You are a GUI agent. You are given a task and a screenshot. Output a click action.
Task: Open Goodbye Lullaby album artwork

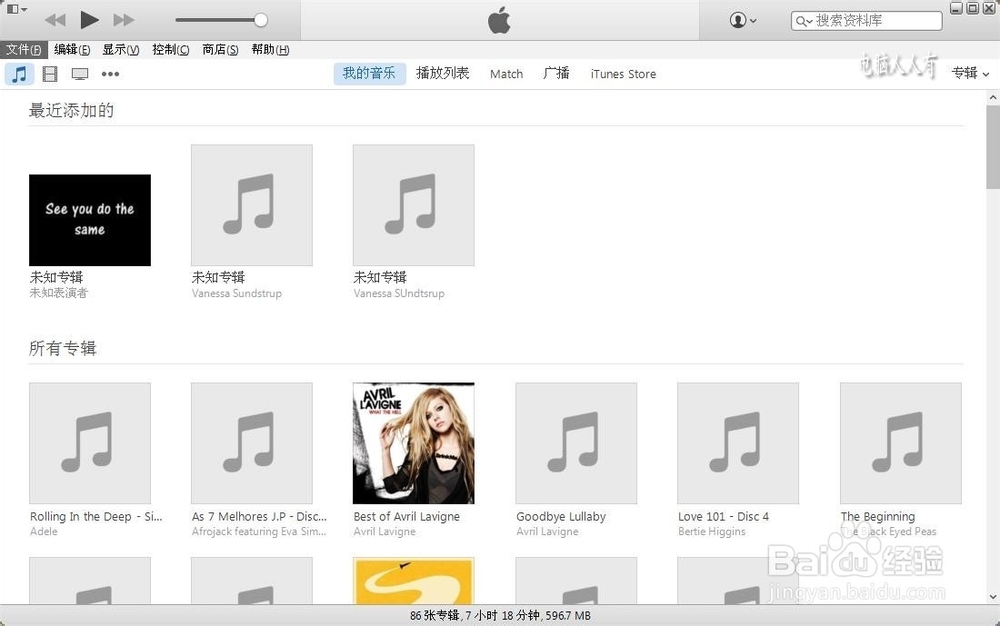coord(576,443)
